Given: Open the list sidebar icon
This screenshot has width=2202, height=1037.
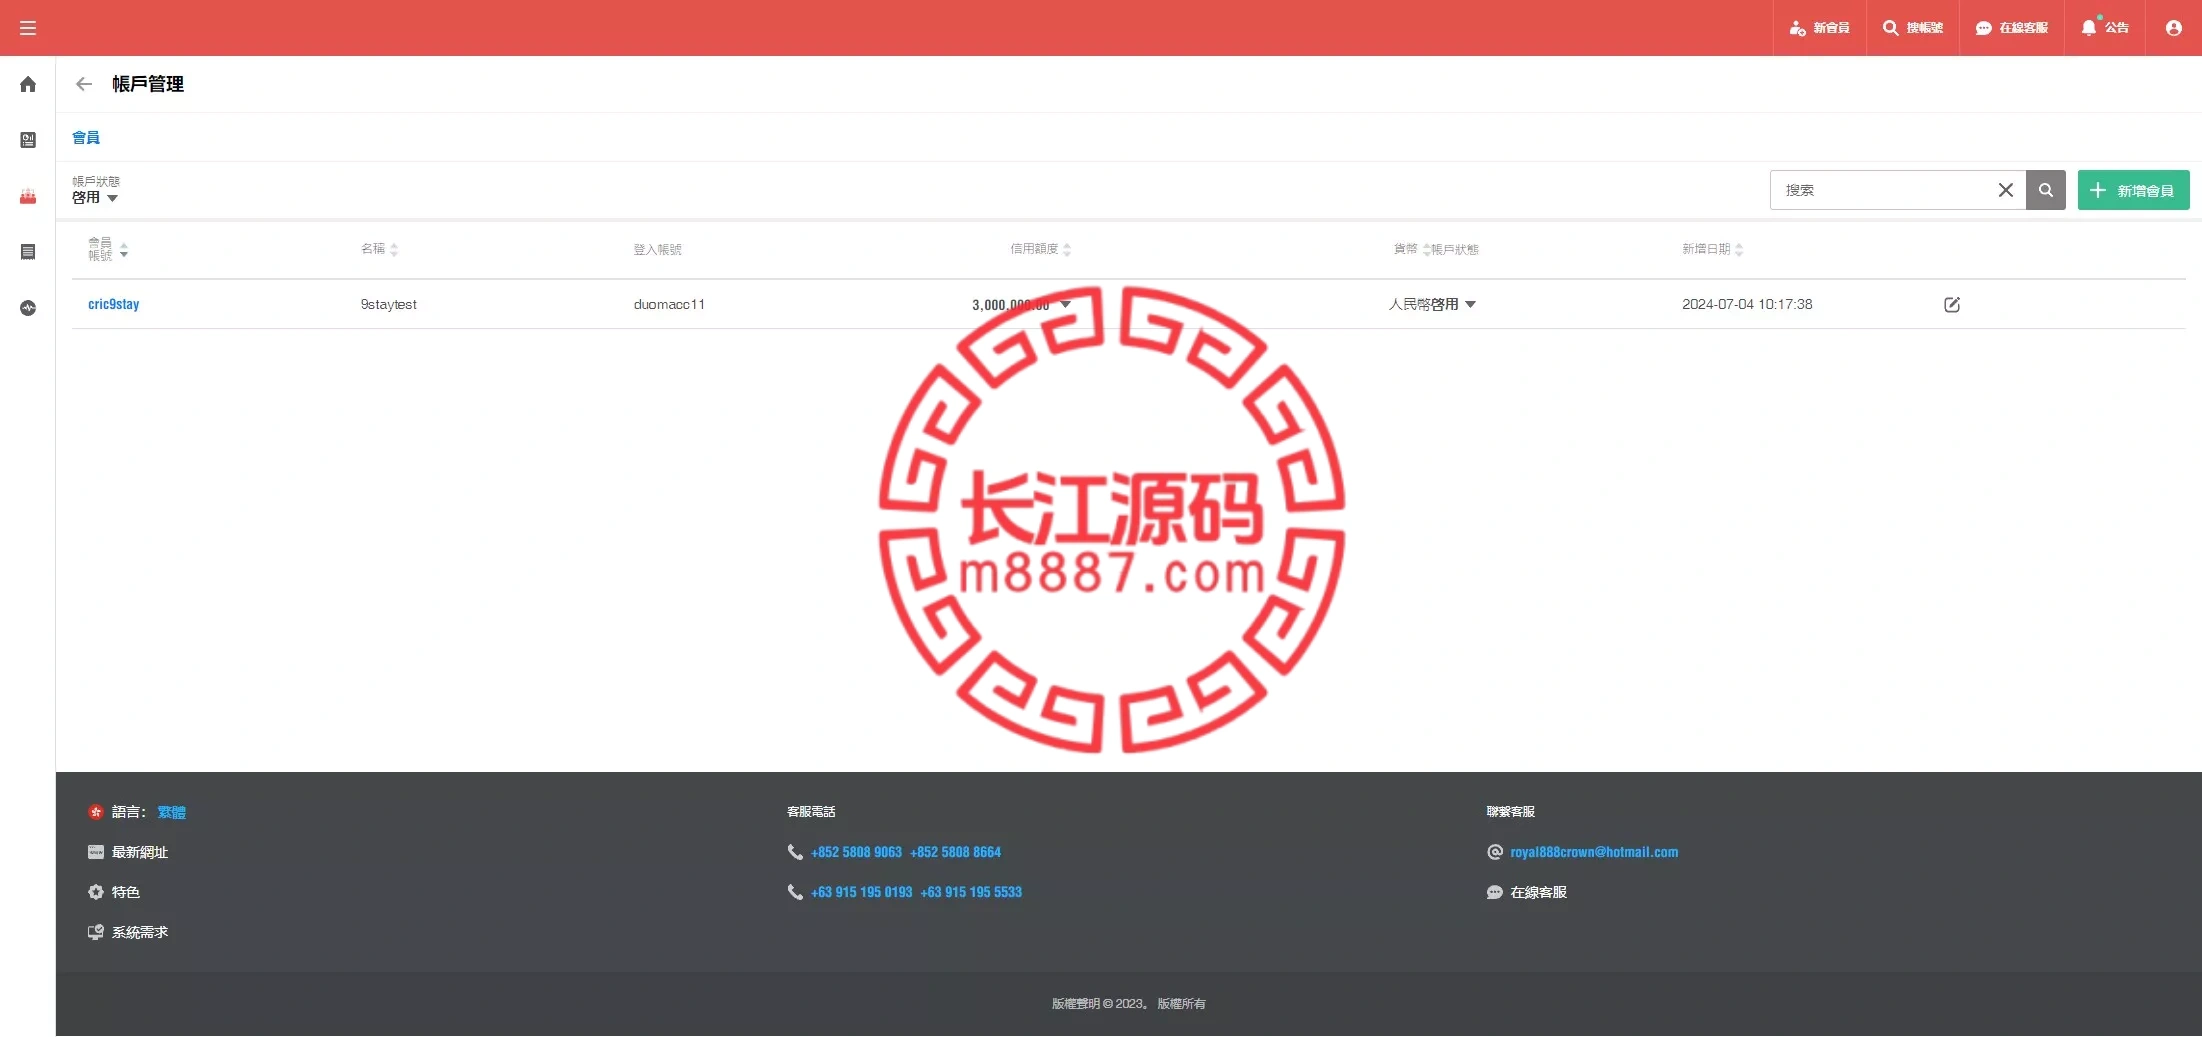Looking at the screenshot, I should coord(28,252).
